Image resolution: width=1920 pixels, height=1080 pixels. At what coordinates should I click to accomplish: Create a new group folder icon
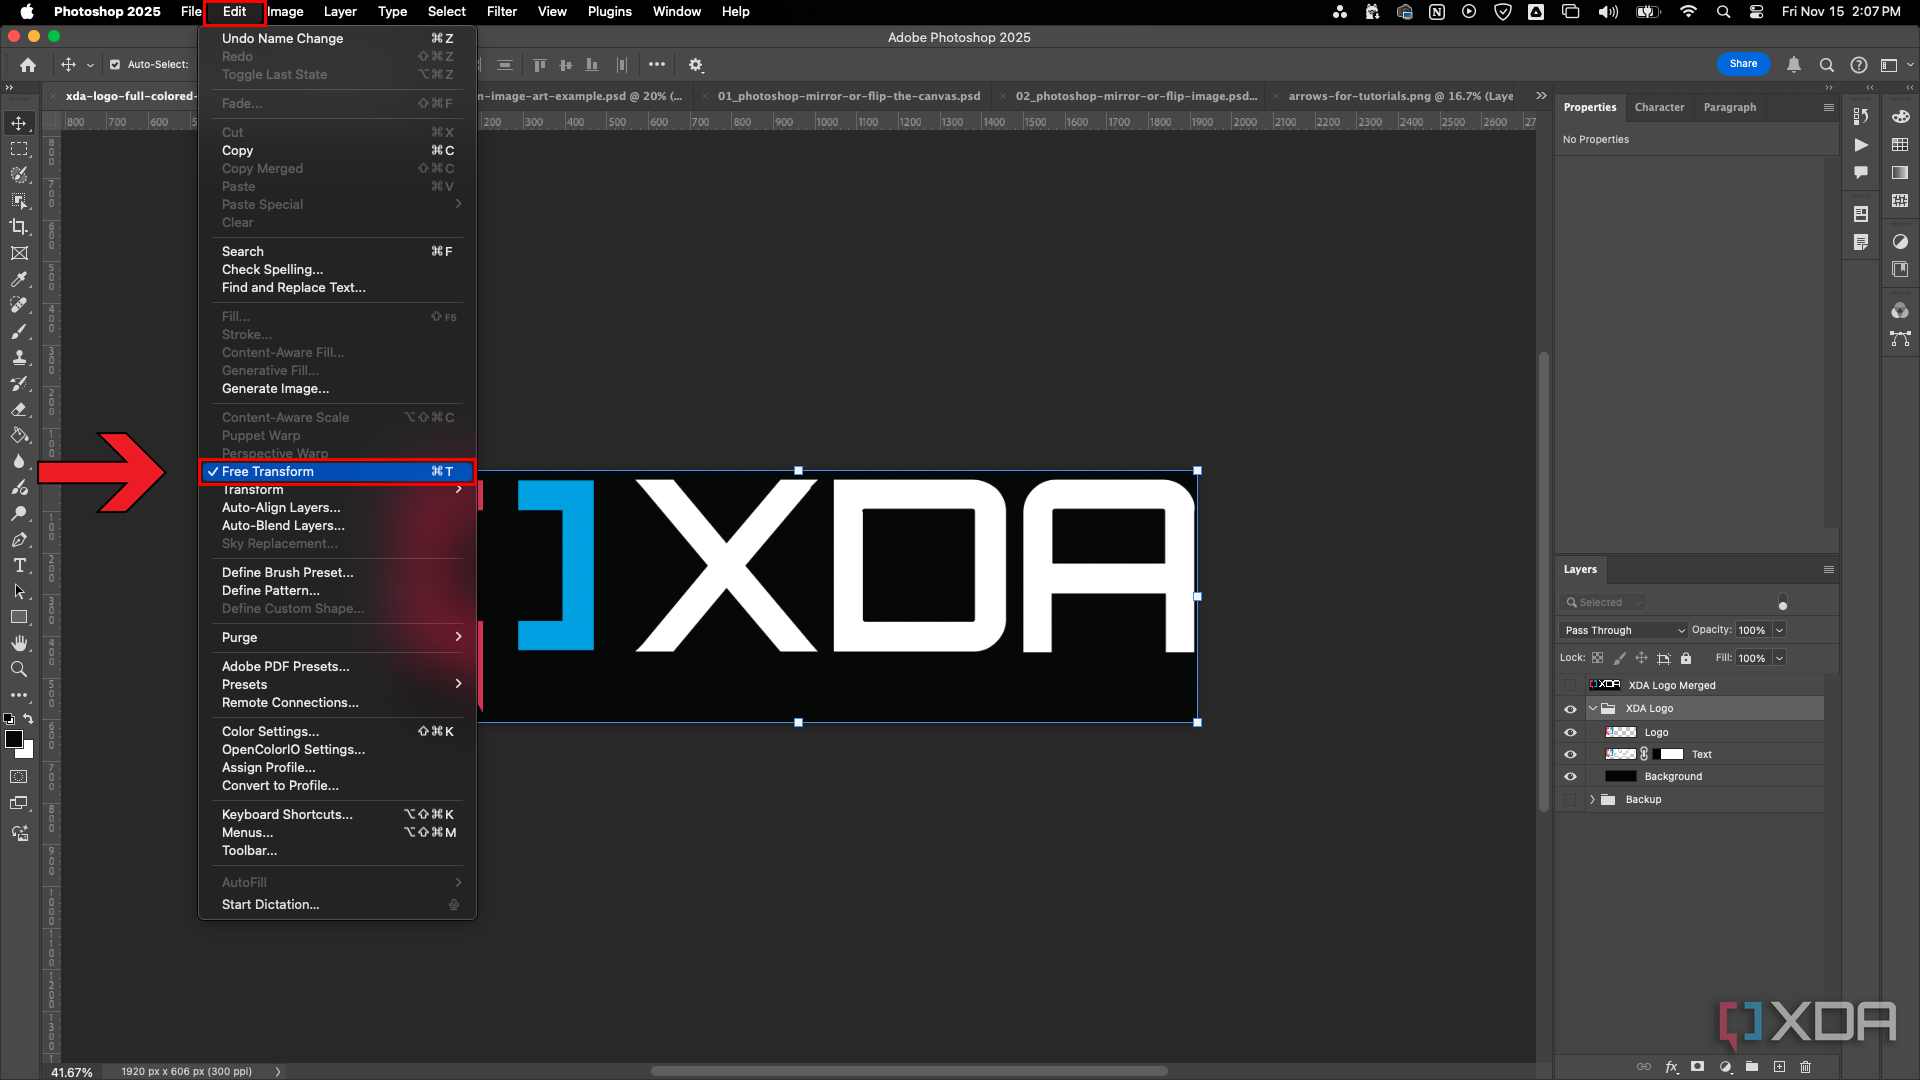click(1752, 1067)
